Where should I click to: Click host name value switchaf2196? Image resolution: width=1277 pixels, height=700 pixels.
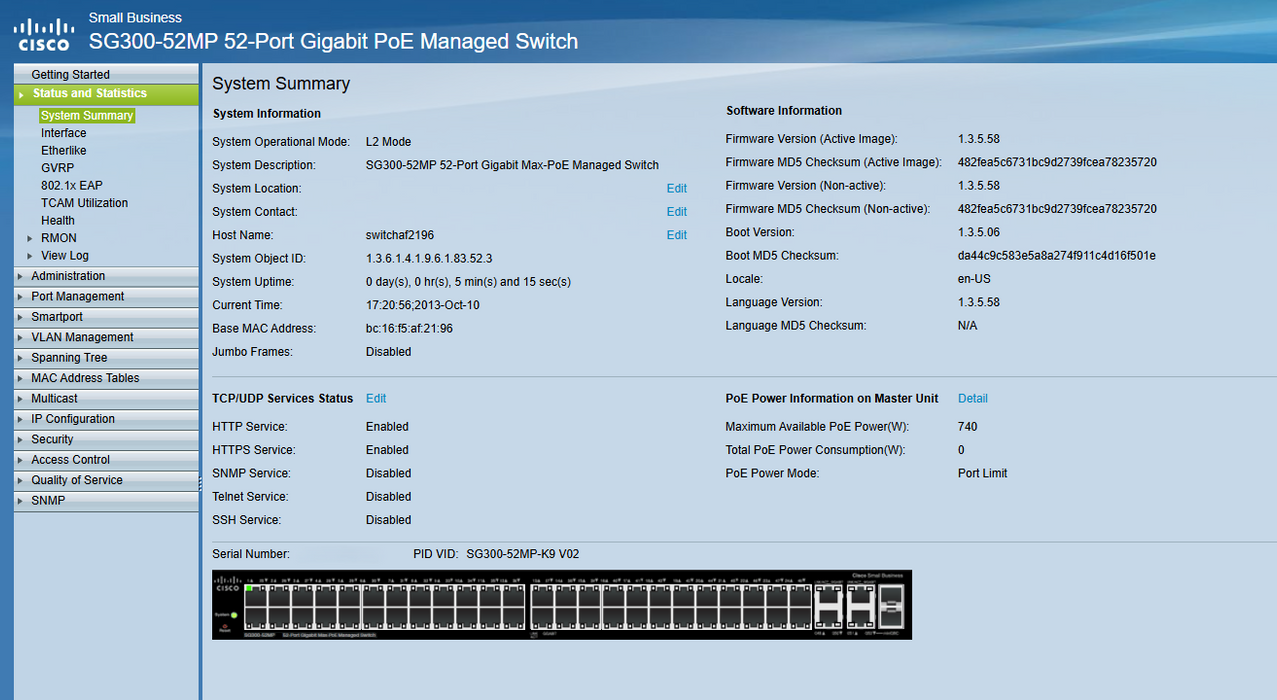click(x=400, y=235)
